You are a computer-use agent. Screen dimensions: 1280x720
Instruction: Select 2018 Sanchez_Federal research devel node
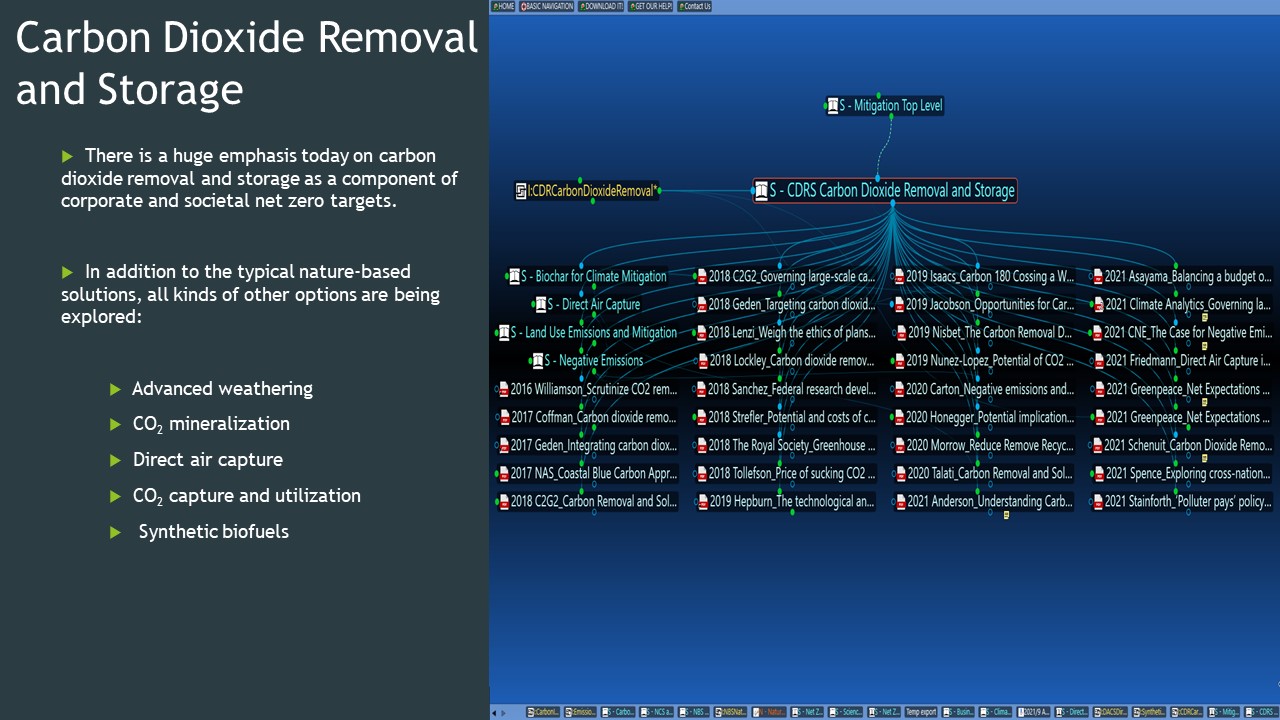786,389
